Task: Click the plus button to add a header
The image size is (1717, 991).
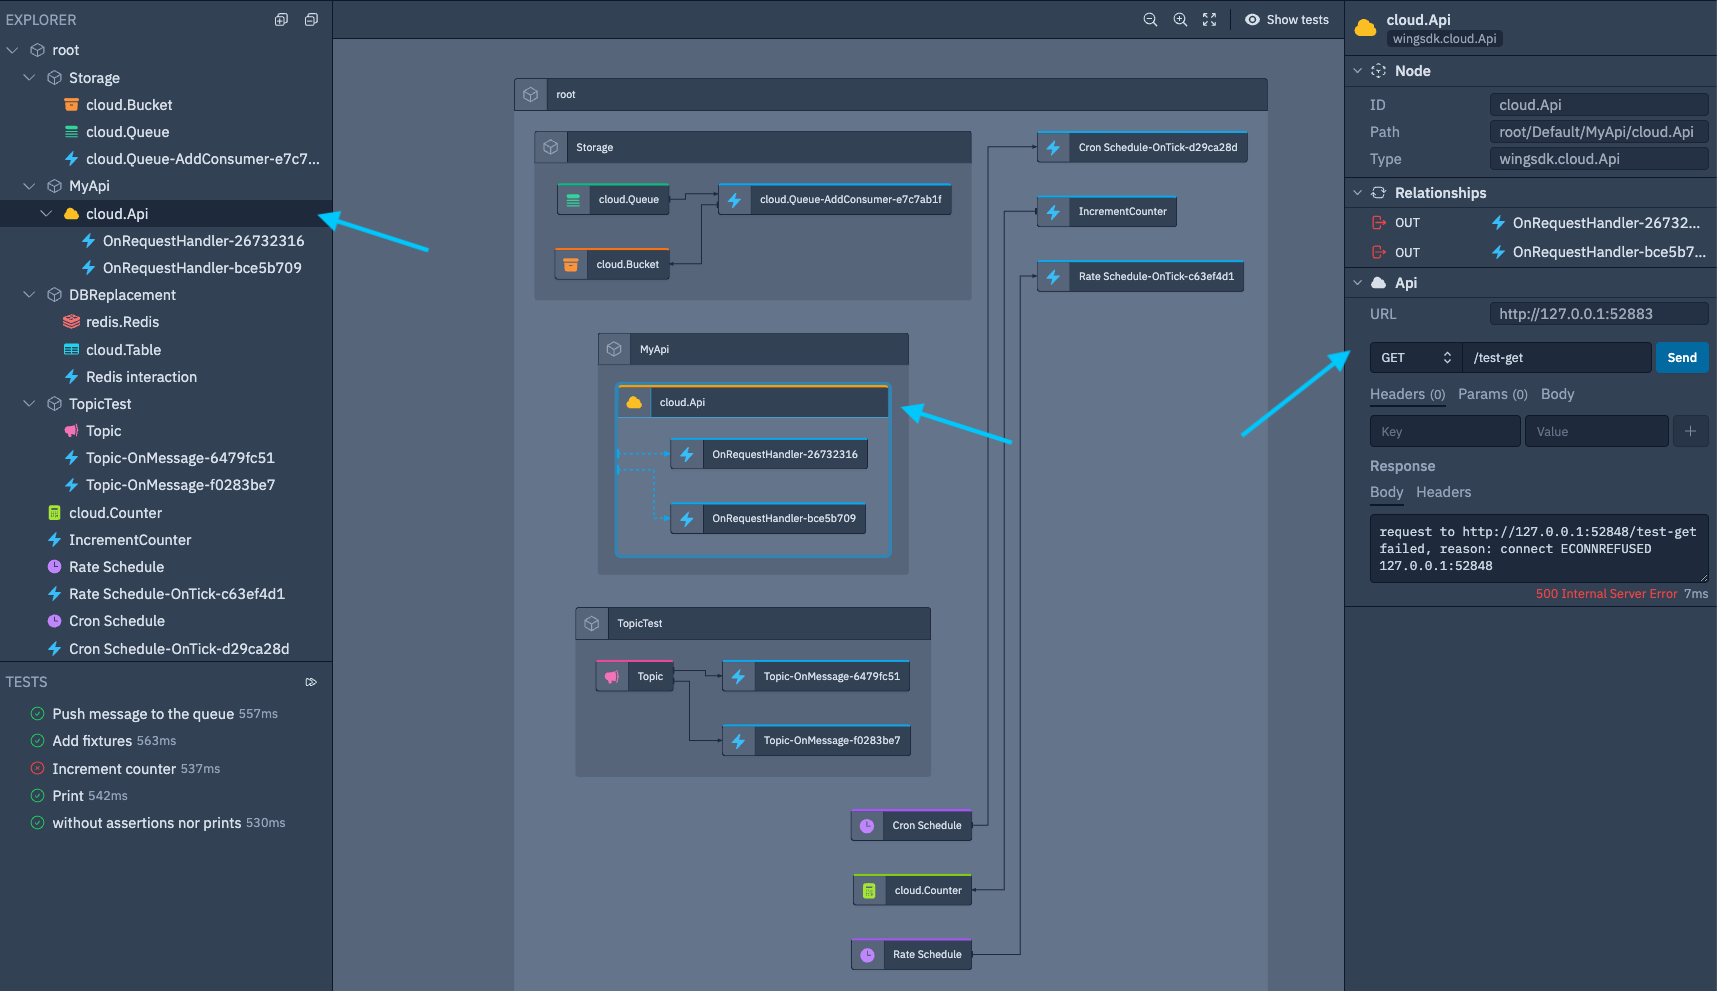Action: click(x=1690, y=430)
